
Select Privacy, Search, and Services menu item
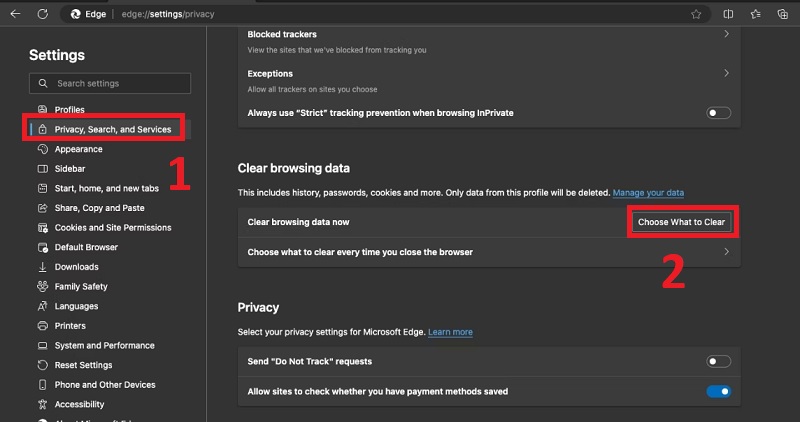tap(112, 129)
